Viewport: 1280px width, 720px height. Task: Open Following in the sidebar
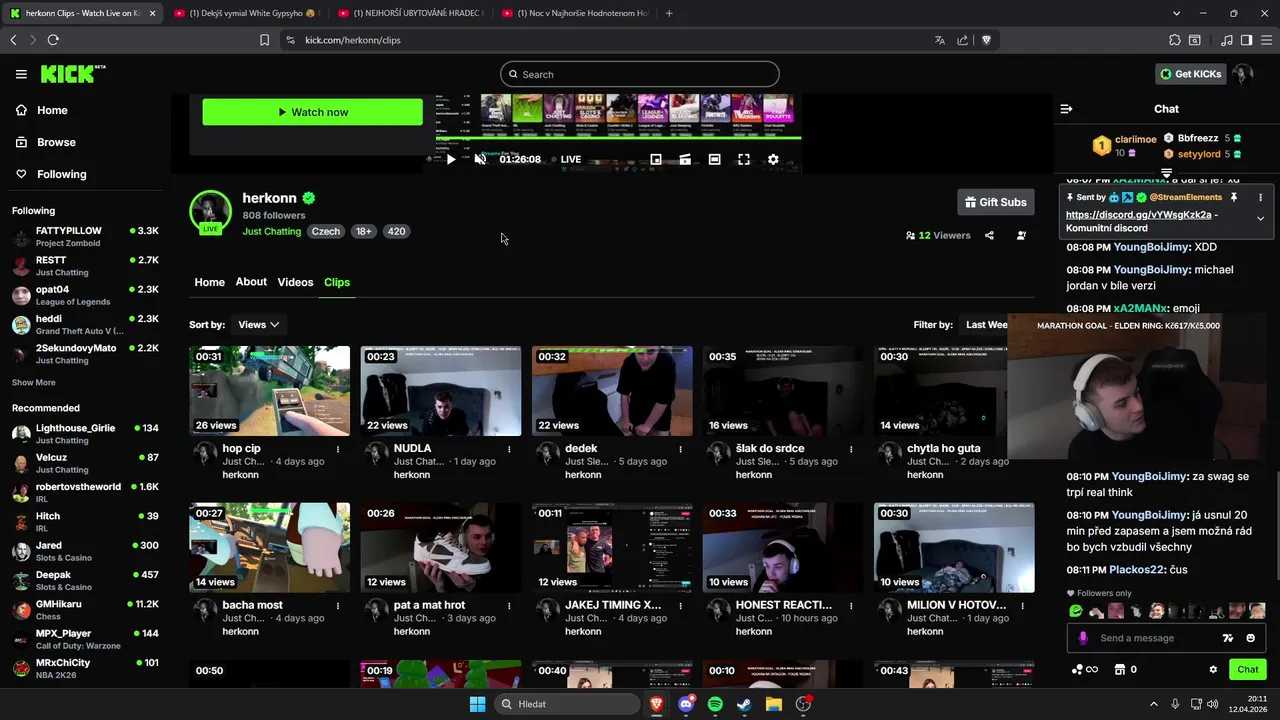coord(52,174)
